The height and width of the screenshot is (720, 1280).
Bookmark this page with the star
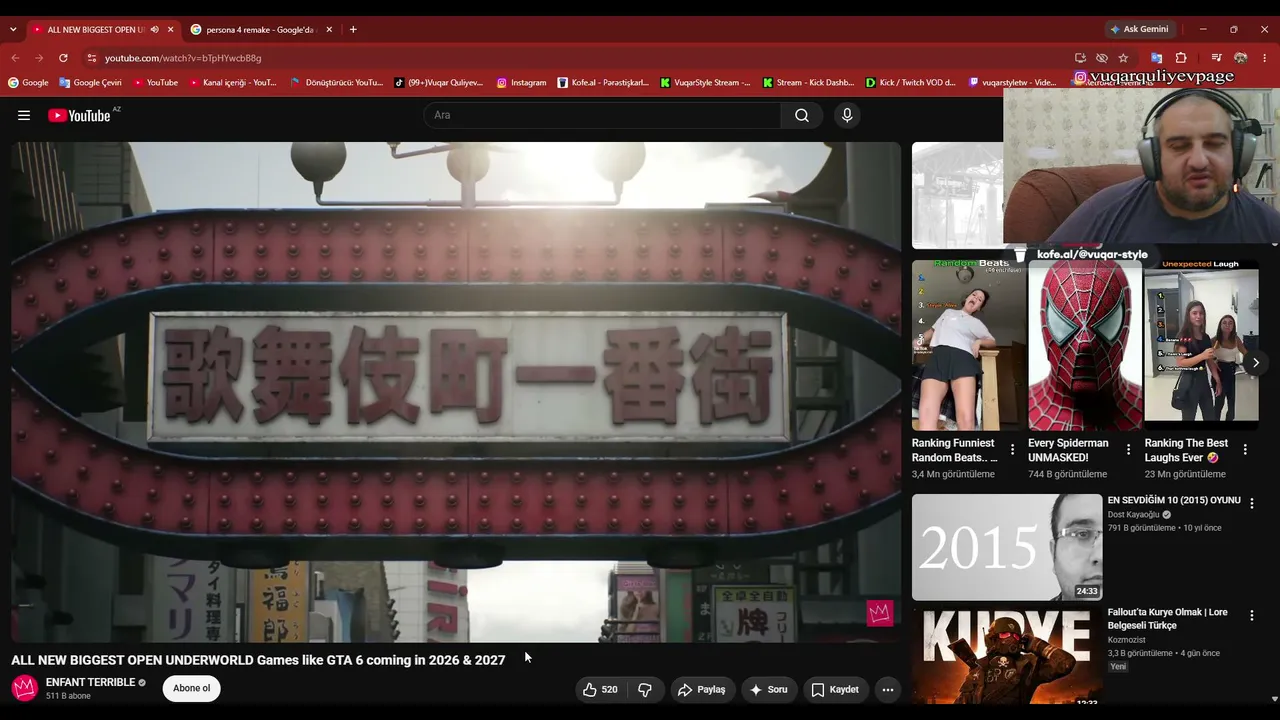click(1123, 58)
